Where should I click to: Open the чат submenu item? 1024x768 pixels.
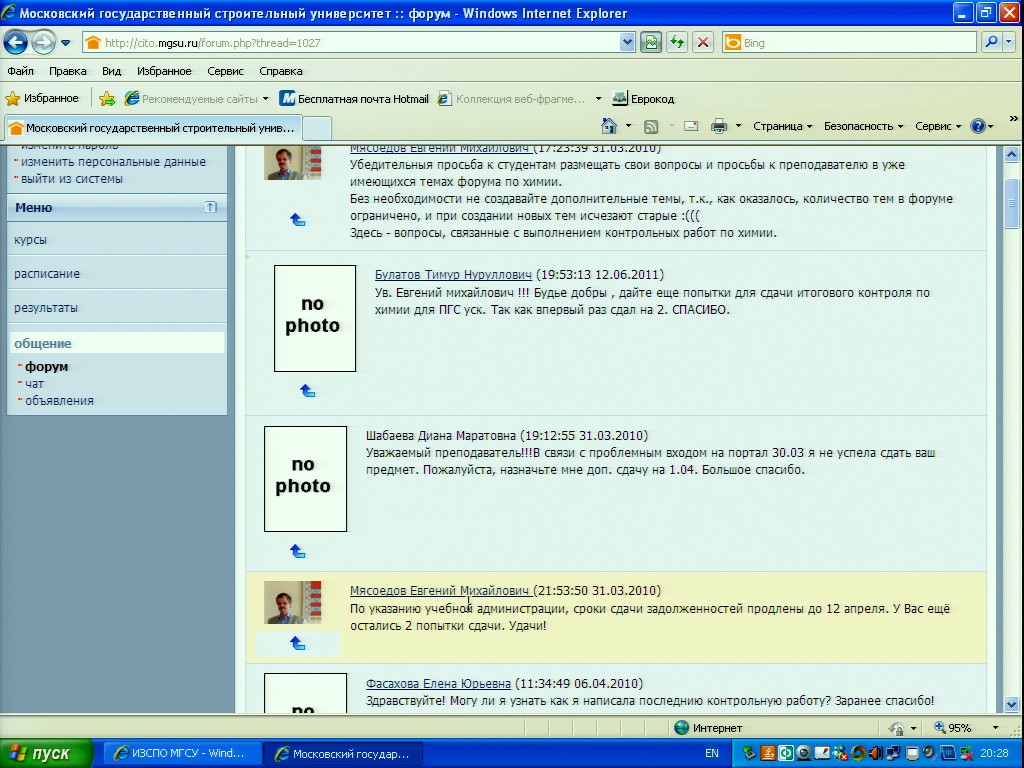click(35, 384)
